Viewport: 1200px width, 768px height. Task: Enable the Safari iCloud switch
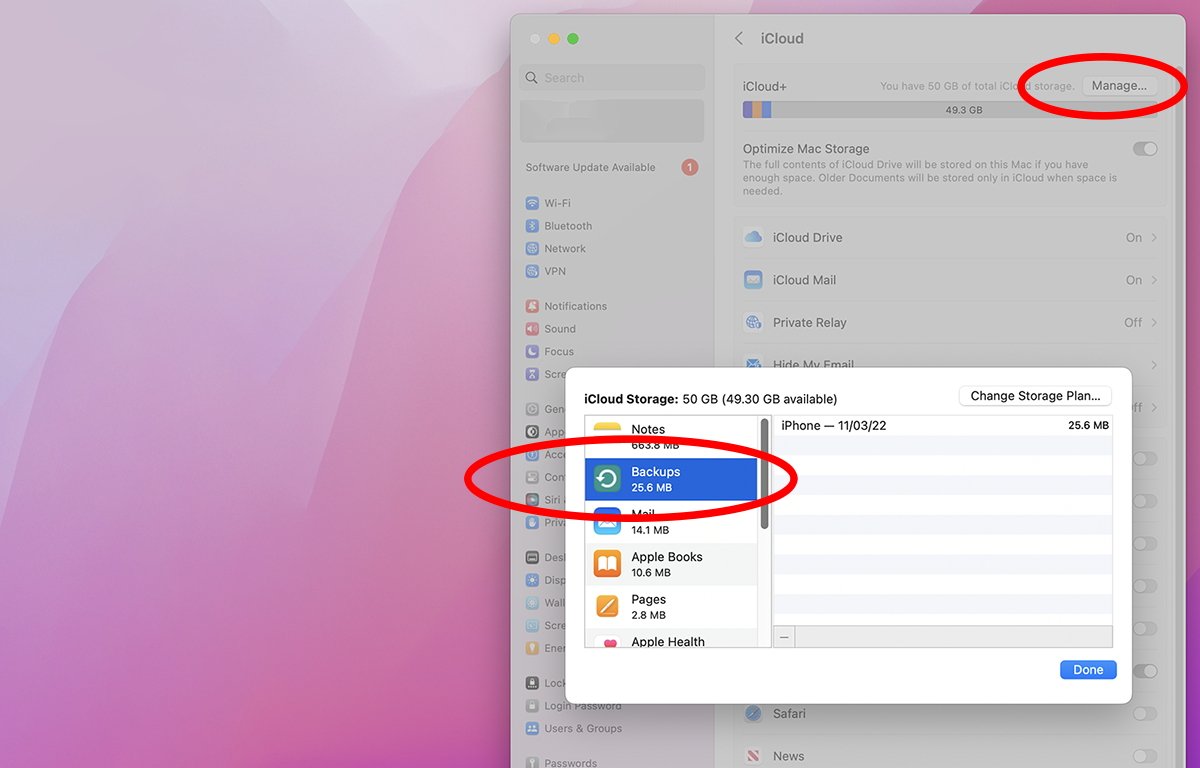(1145, 714)
